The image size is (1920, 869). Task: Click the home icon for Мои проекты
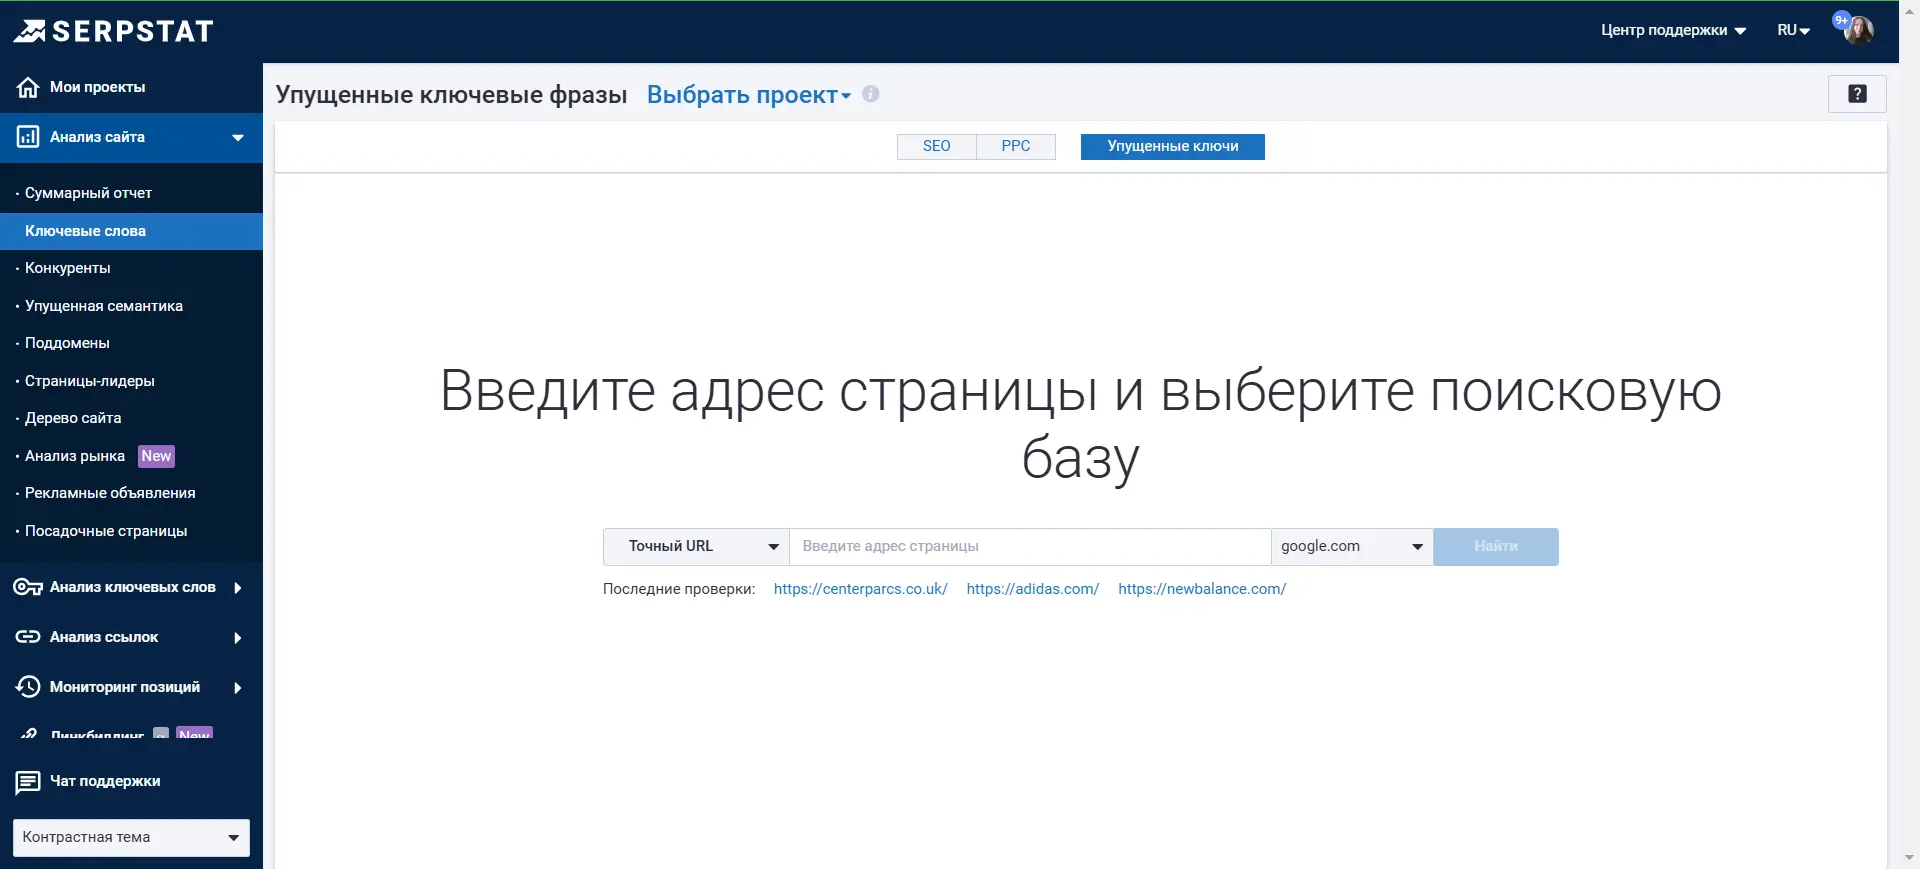pos(28,87)
